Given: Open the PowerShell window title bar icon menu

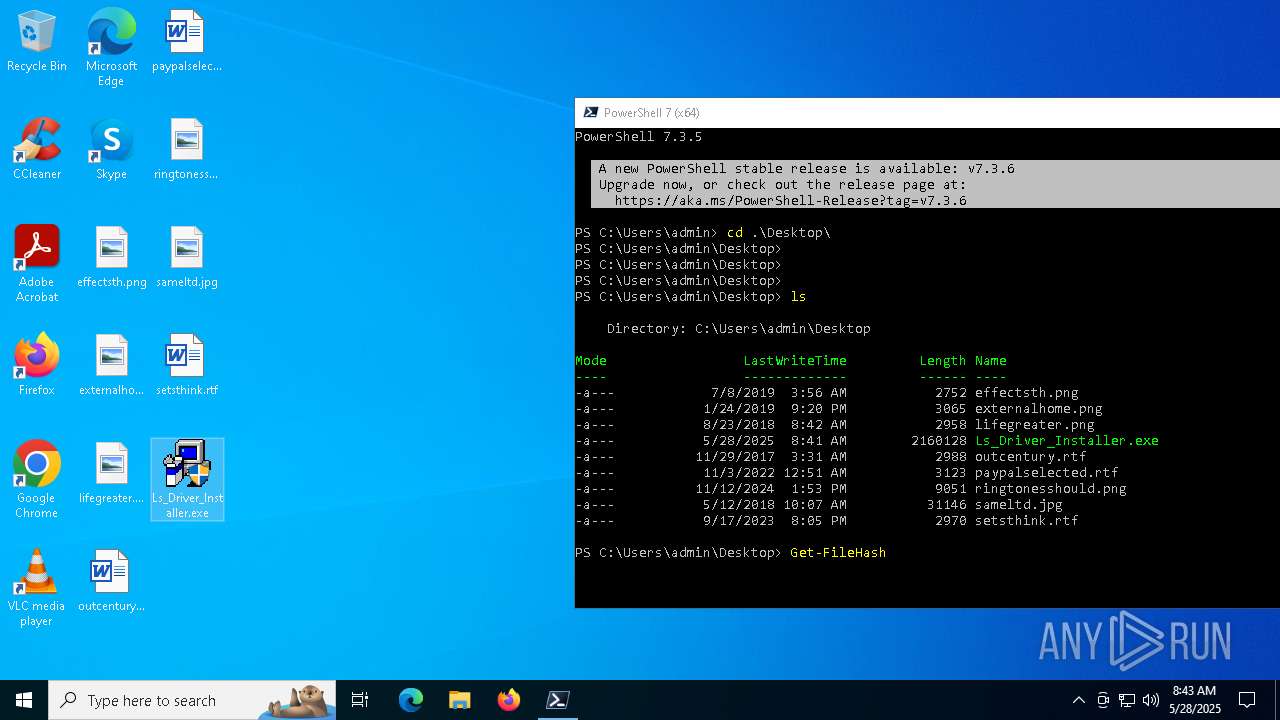Looking at the screenshot, I should click(591, 113).
